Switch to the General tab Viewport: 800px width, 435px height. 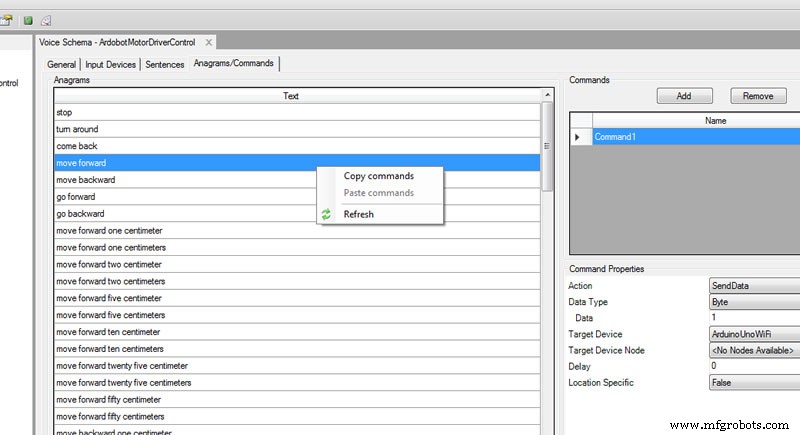click(x=62, y=65)
